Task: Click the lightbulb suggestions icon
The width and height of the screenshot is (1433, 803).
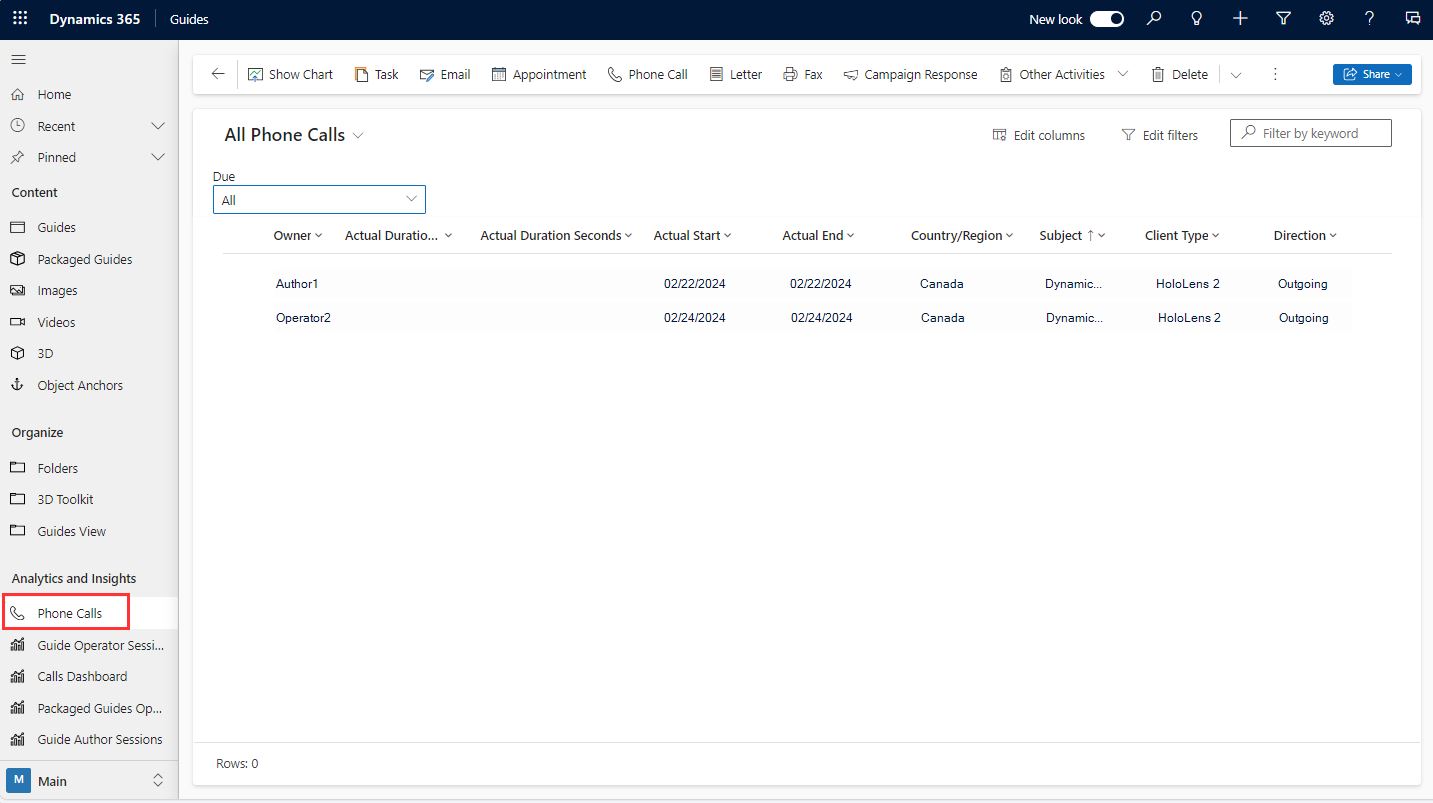Action: click(x=1196, y=18)
